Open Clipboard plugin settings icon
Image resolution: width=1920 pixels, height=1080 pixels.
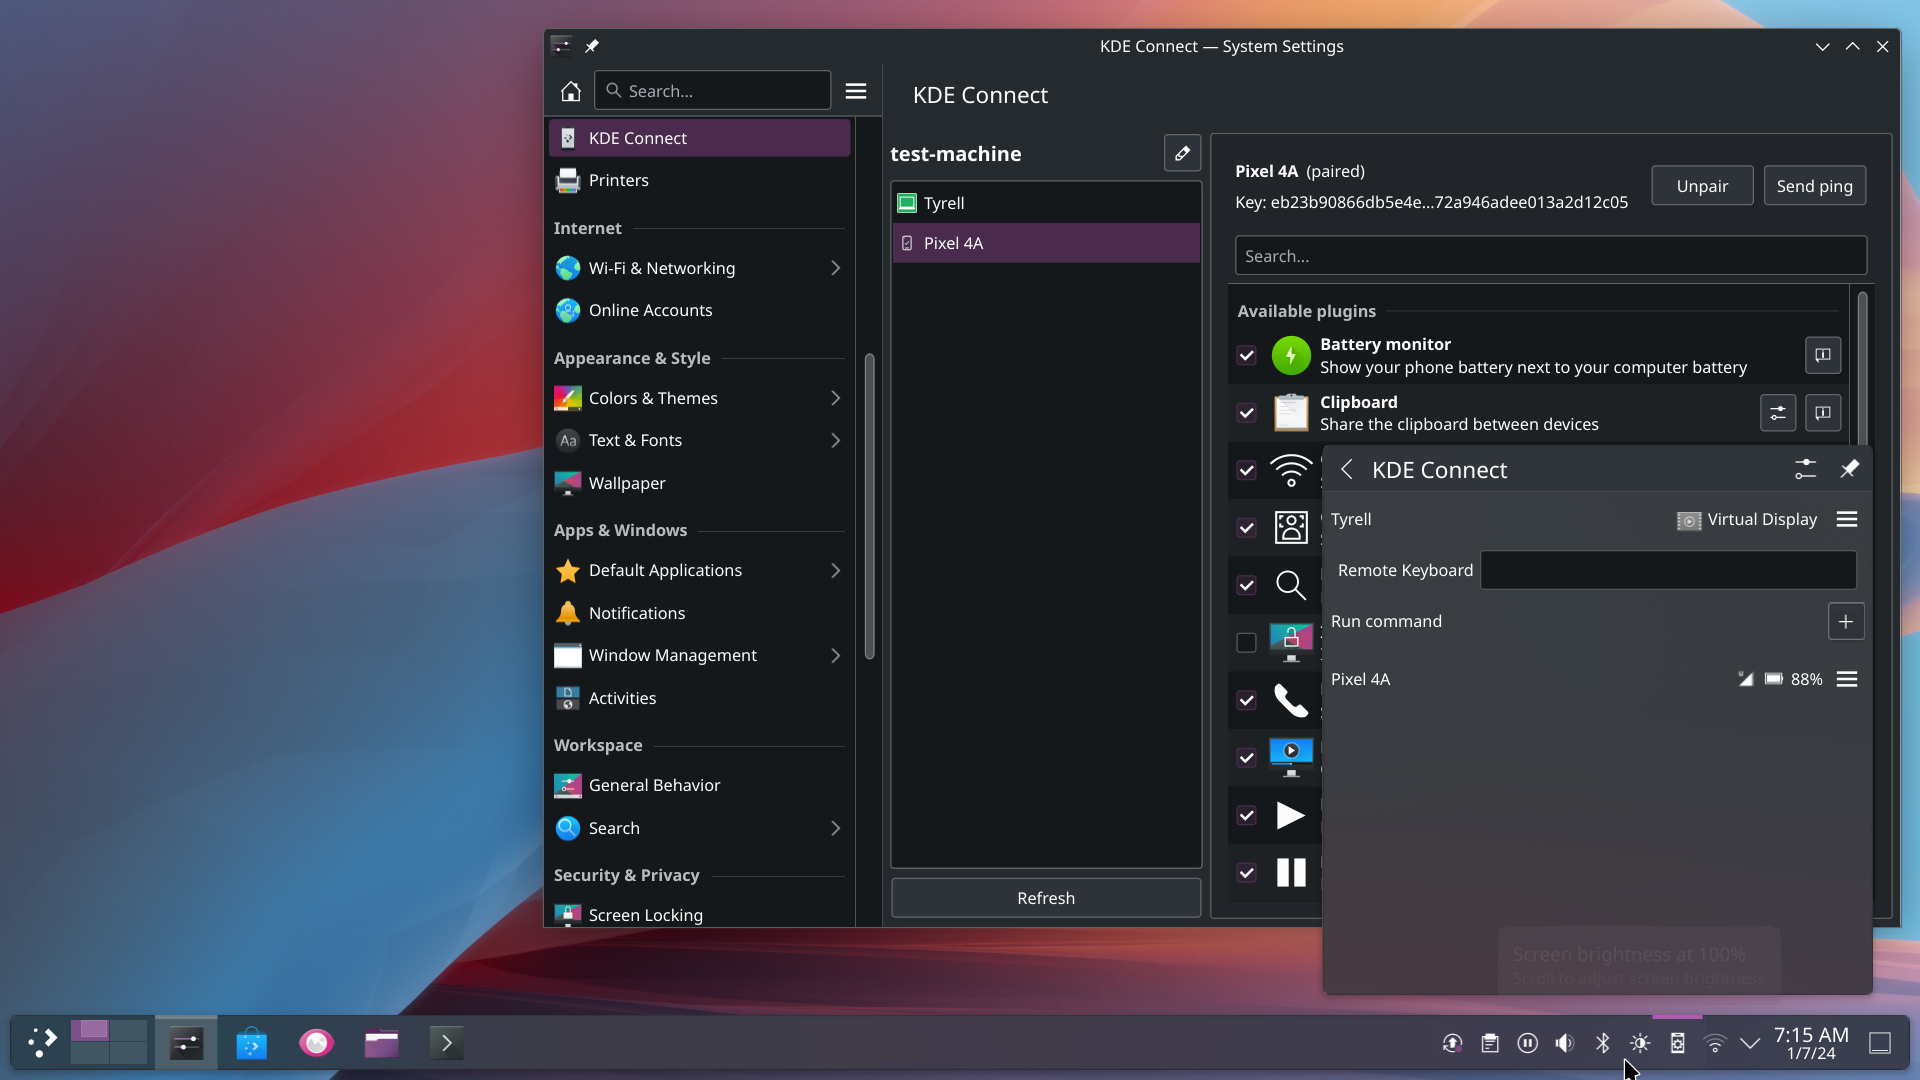pos(1778,413)
